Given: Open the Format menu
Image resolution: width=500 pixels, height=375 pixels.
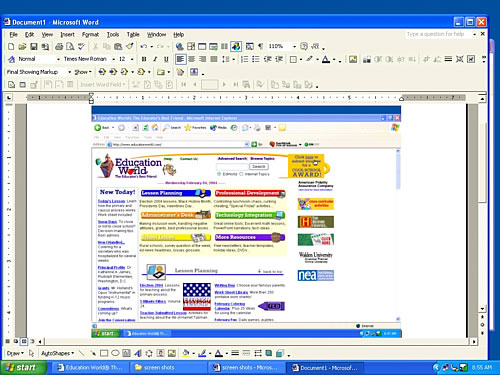Looking at the screenshot, I should coord(90,34).
